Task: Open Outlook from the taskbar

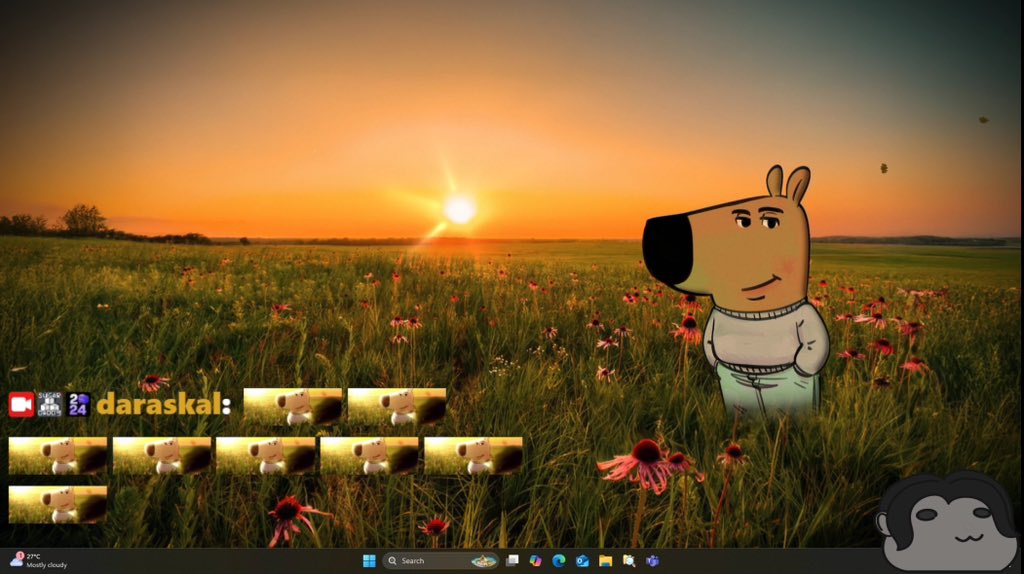Action: tap(583, 561)
